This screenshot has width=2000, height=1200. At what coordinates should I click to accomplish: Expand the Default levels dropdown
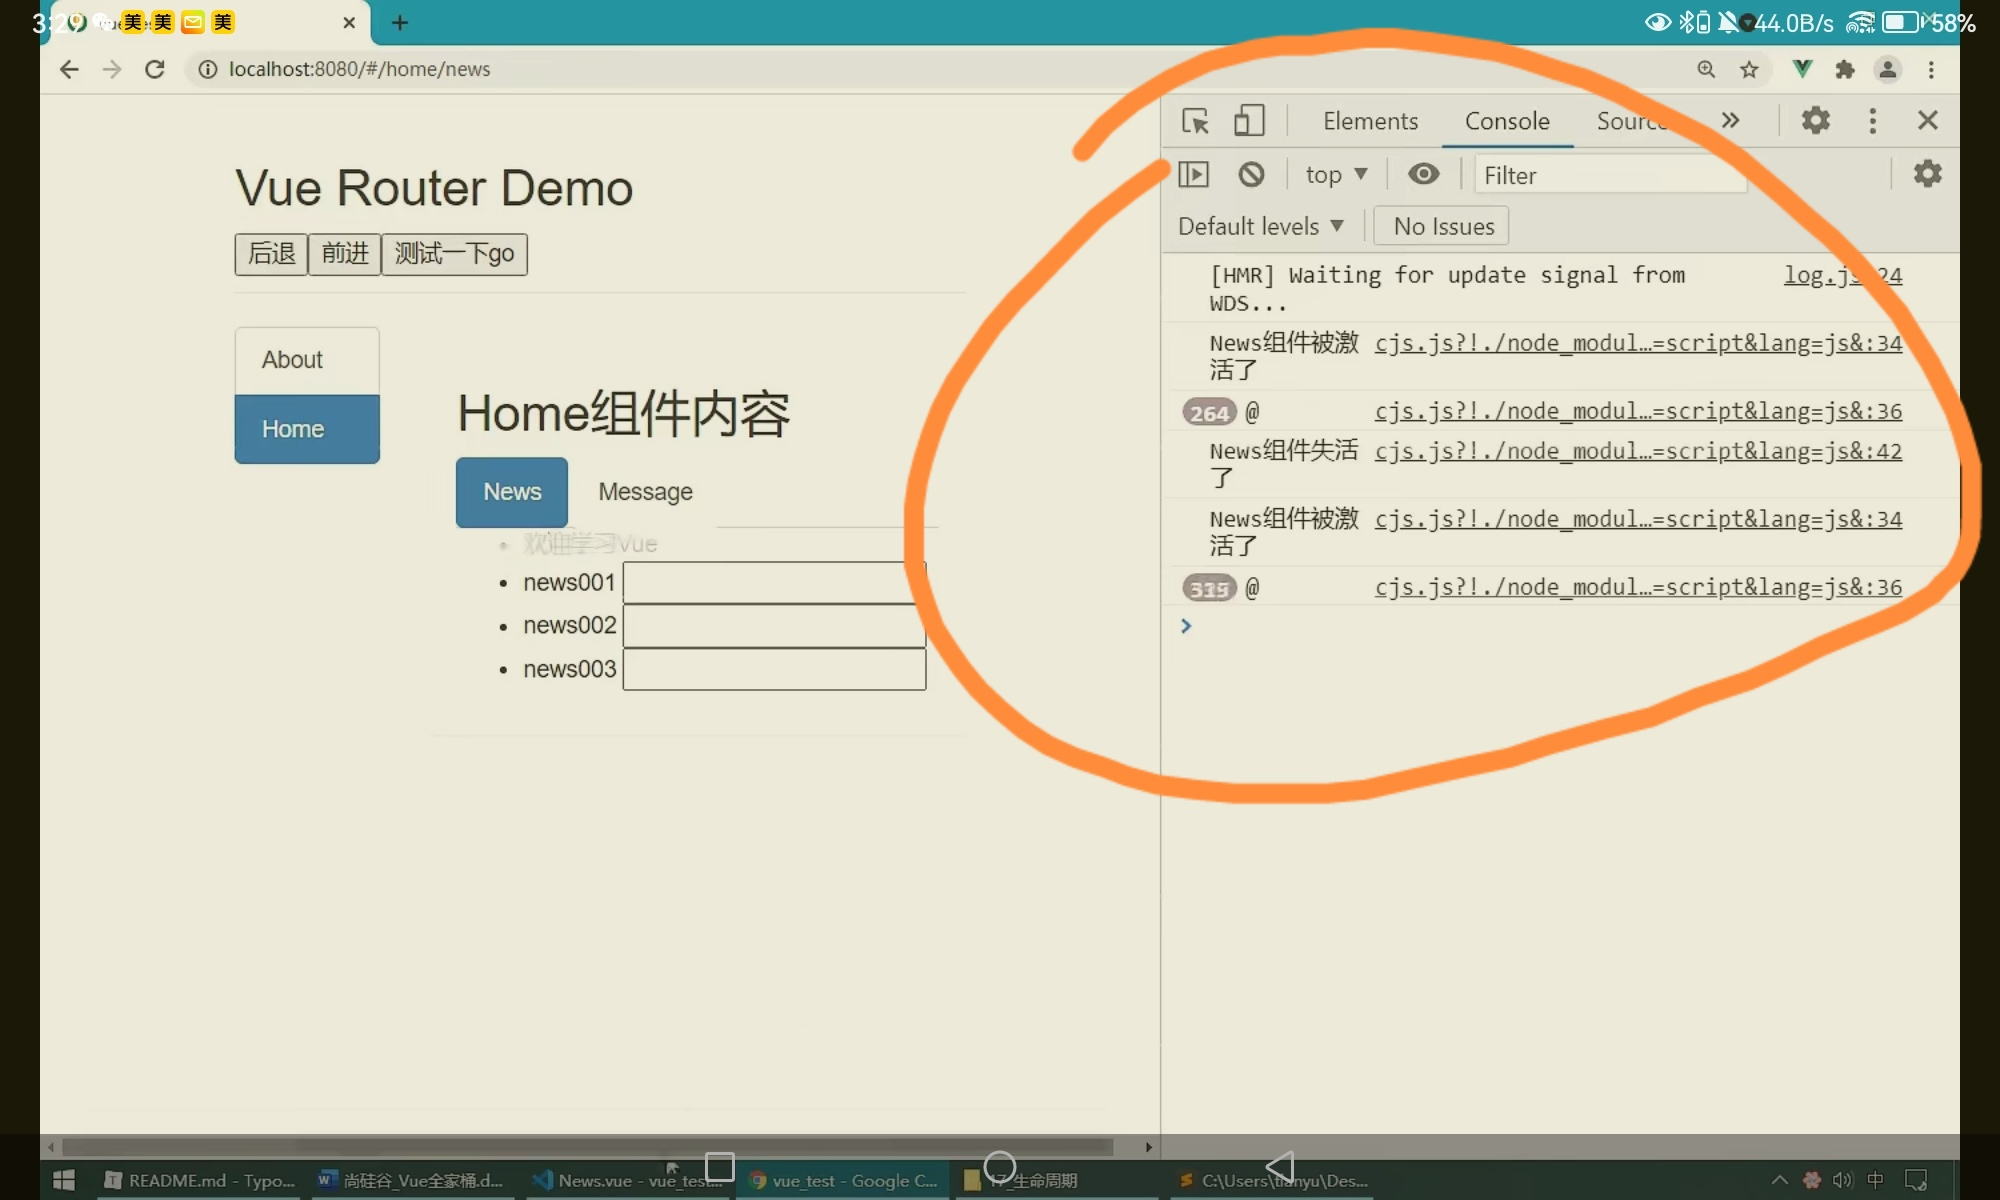pyautogui.click(x=1260, y=227)
